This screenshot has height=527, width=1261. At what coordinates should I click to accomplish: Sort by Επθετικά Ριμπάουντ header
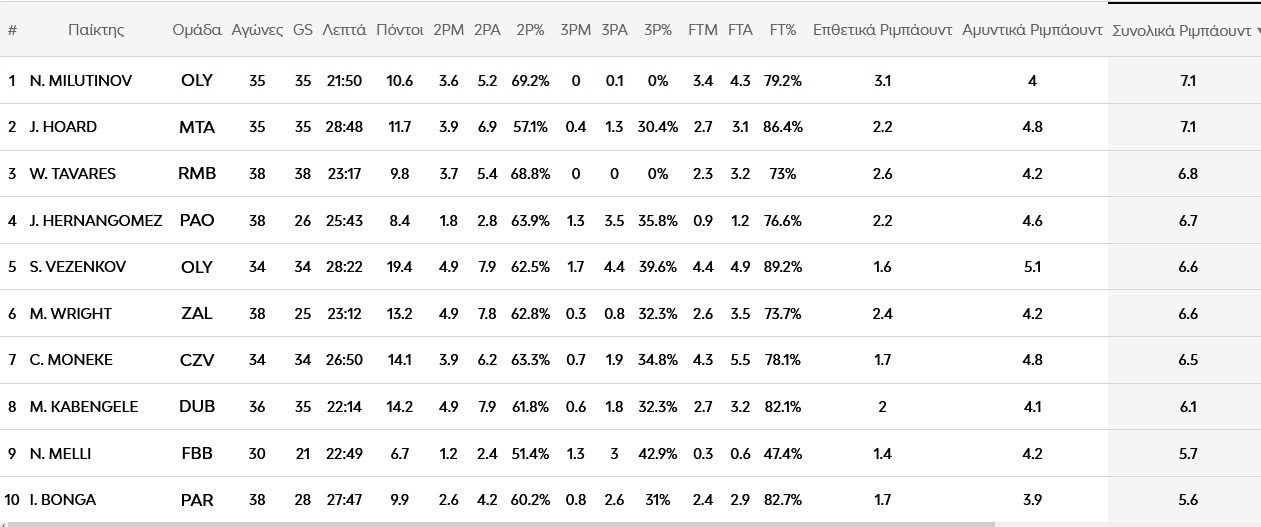coord(881,30)
